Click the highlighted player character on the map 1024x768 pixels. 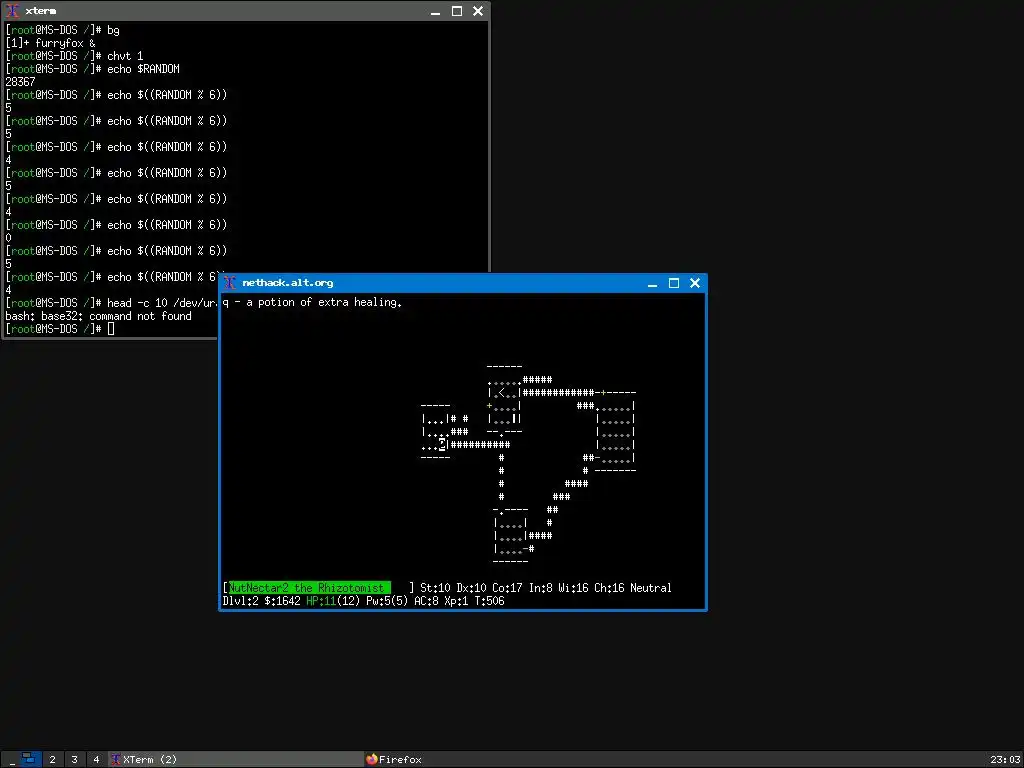tap(441, 445)
